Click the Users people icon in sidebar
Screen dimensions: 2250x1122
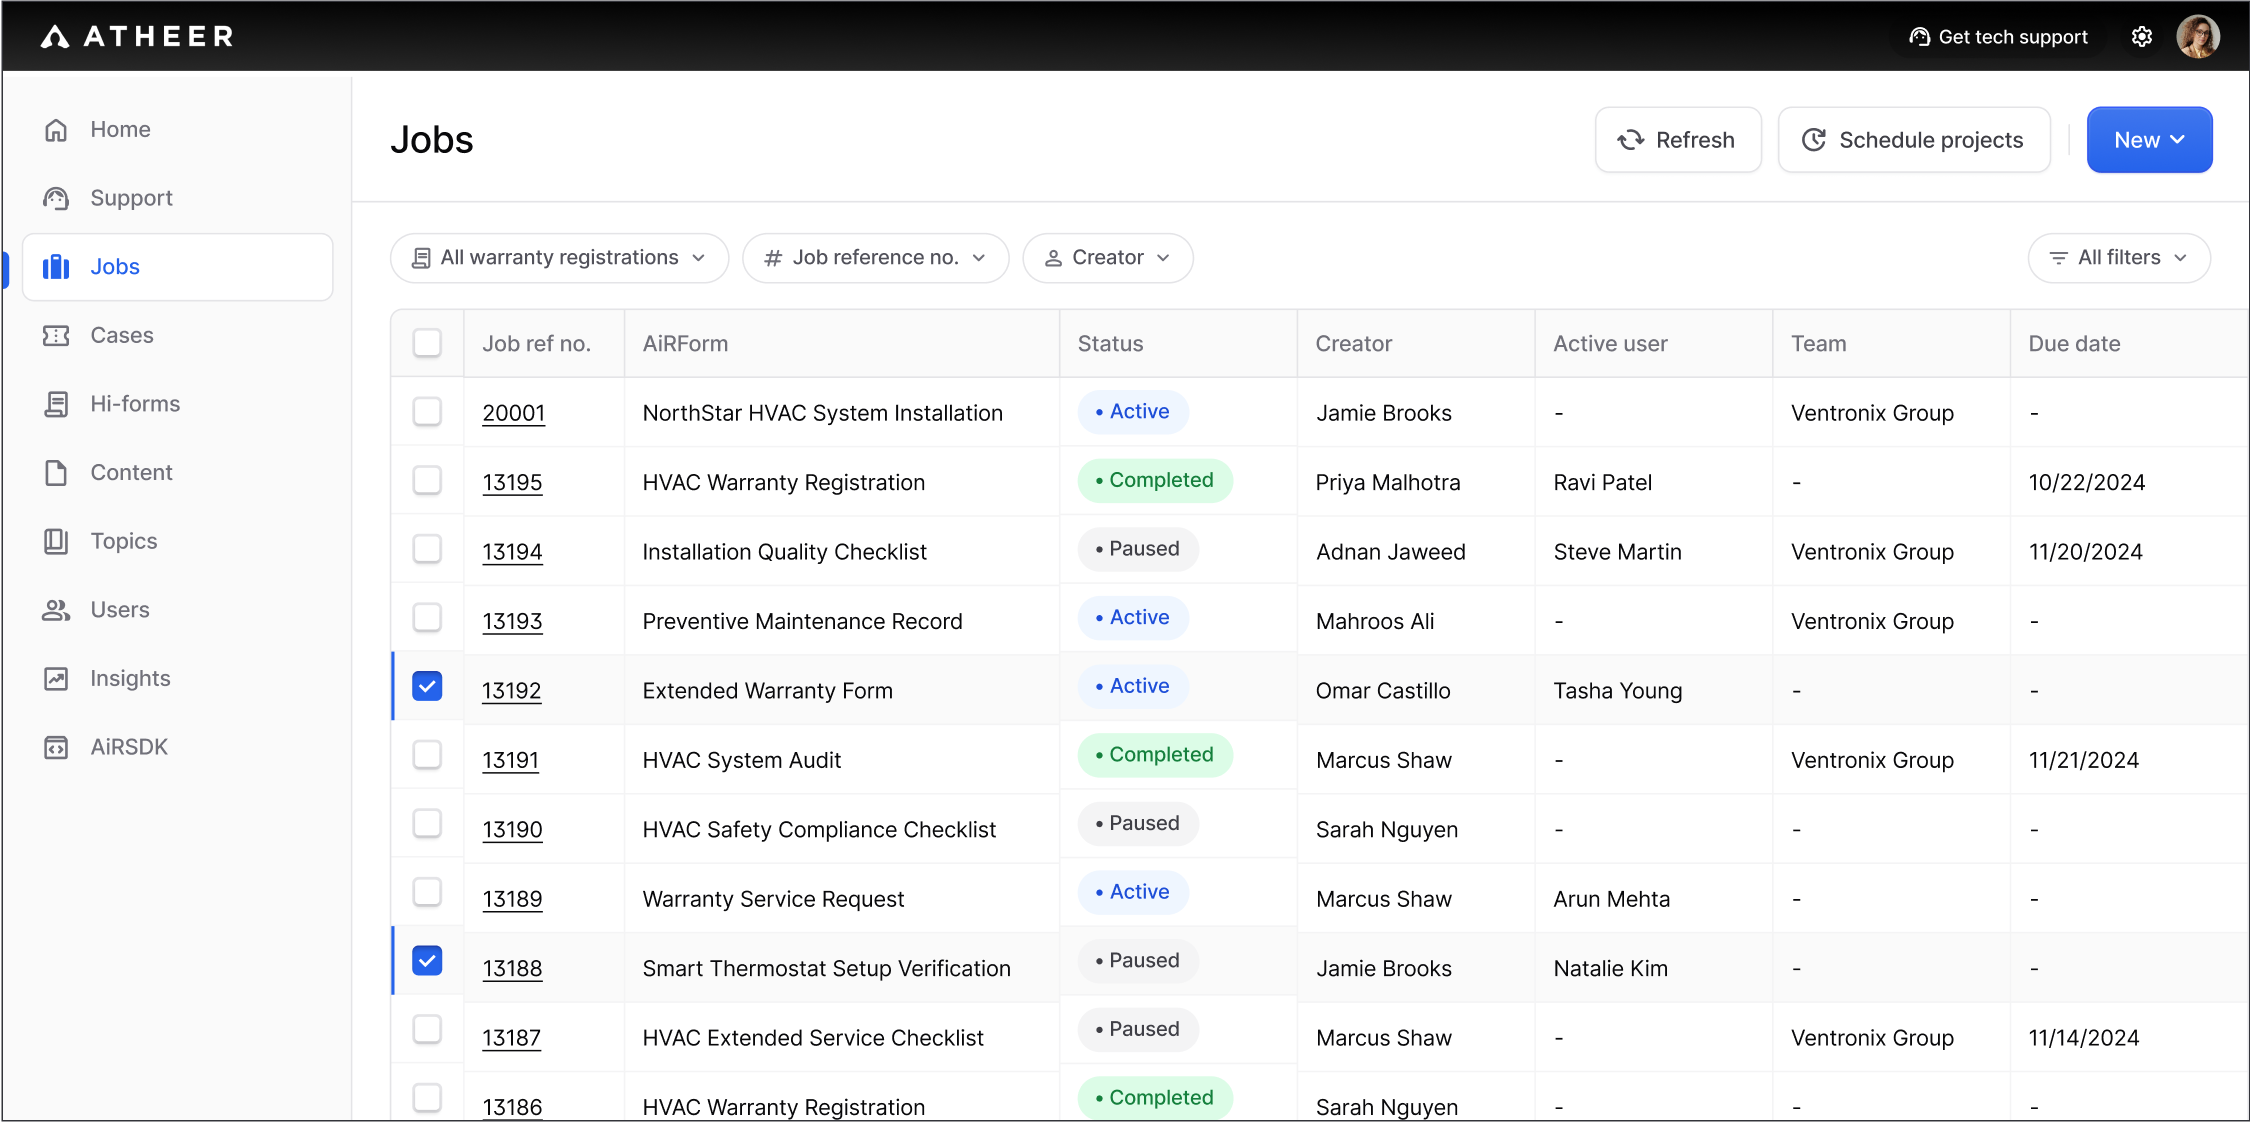coord(56,610)
